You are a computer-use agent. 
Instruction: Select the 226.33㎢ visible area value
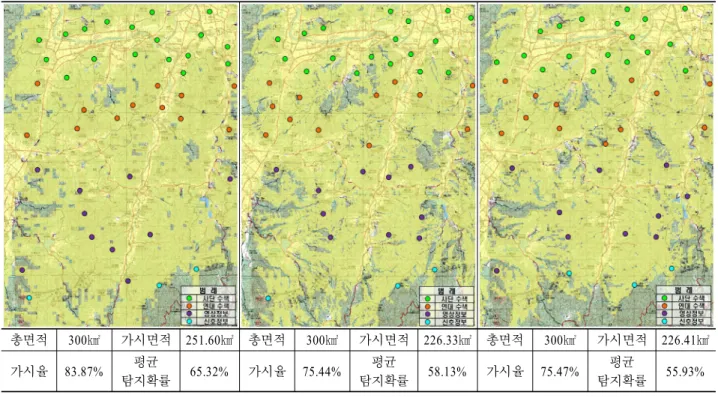pos(447,340)
